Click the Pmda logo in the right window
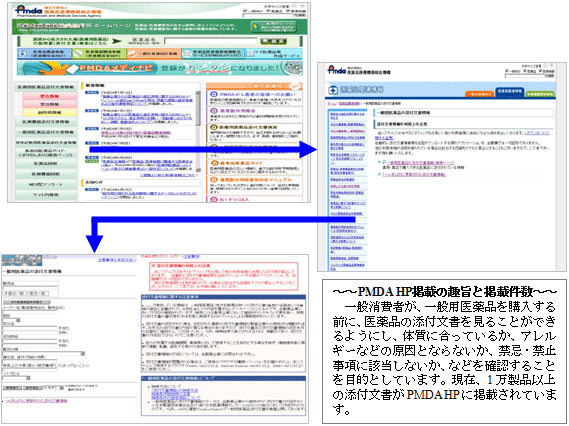Image resolution: width=569 pixels, height=426 pixels. click(336, 70)
